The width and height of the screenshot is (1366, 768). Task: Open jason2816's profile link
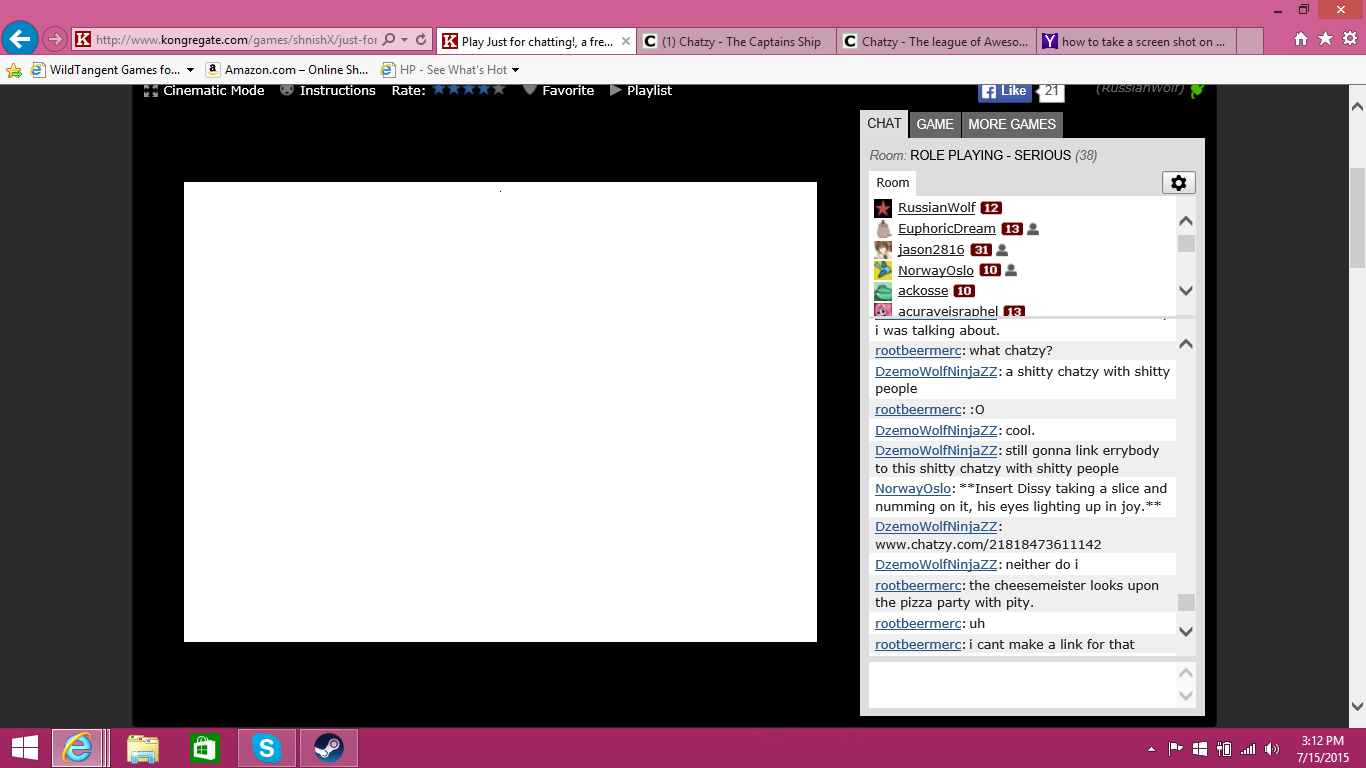[x=931, y=250]
